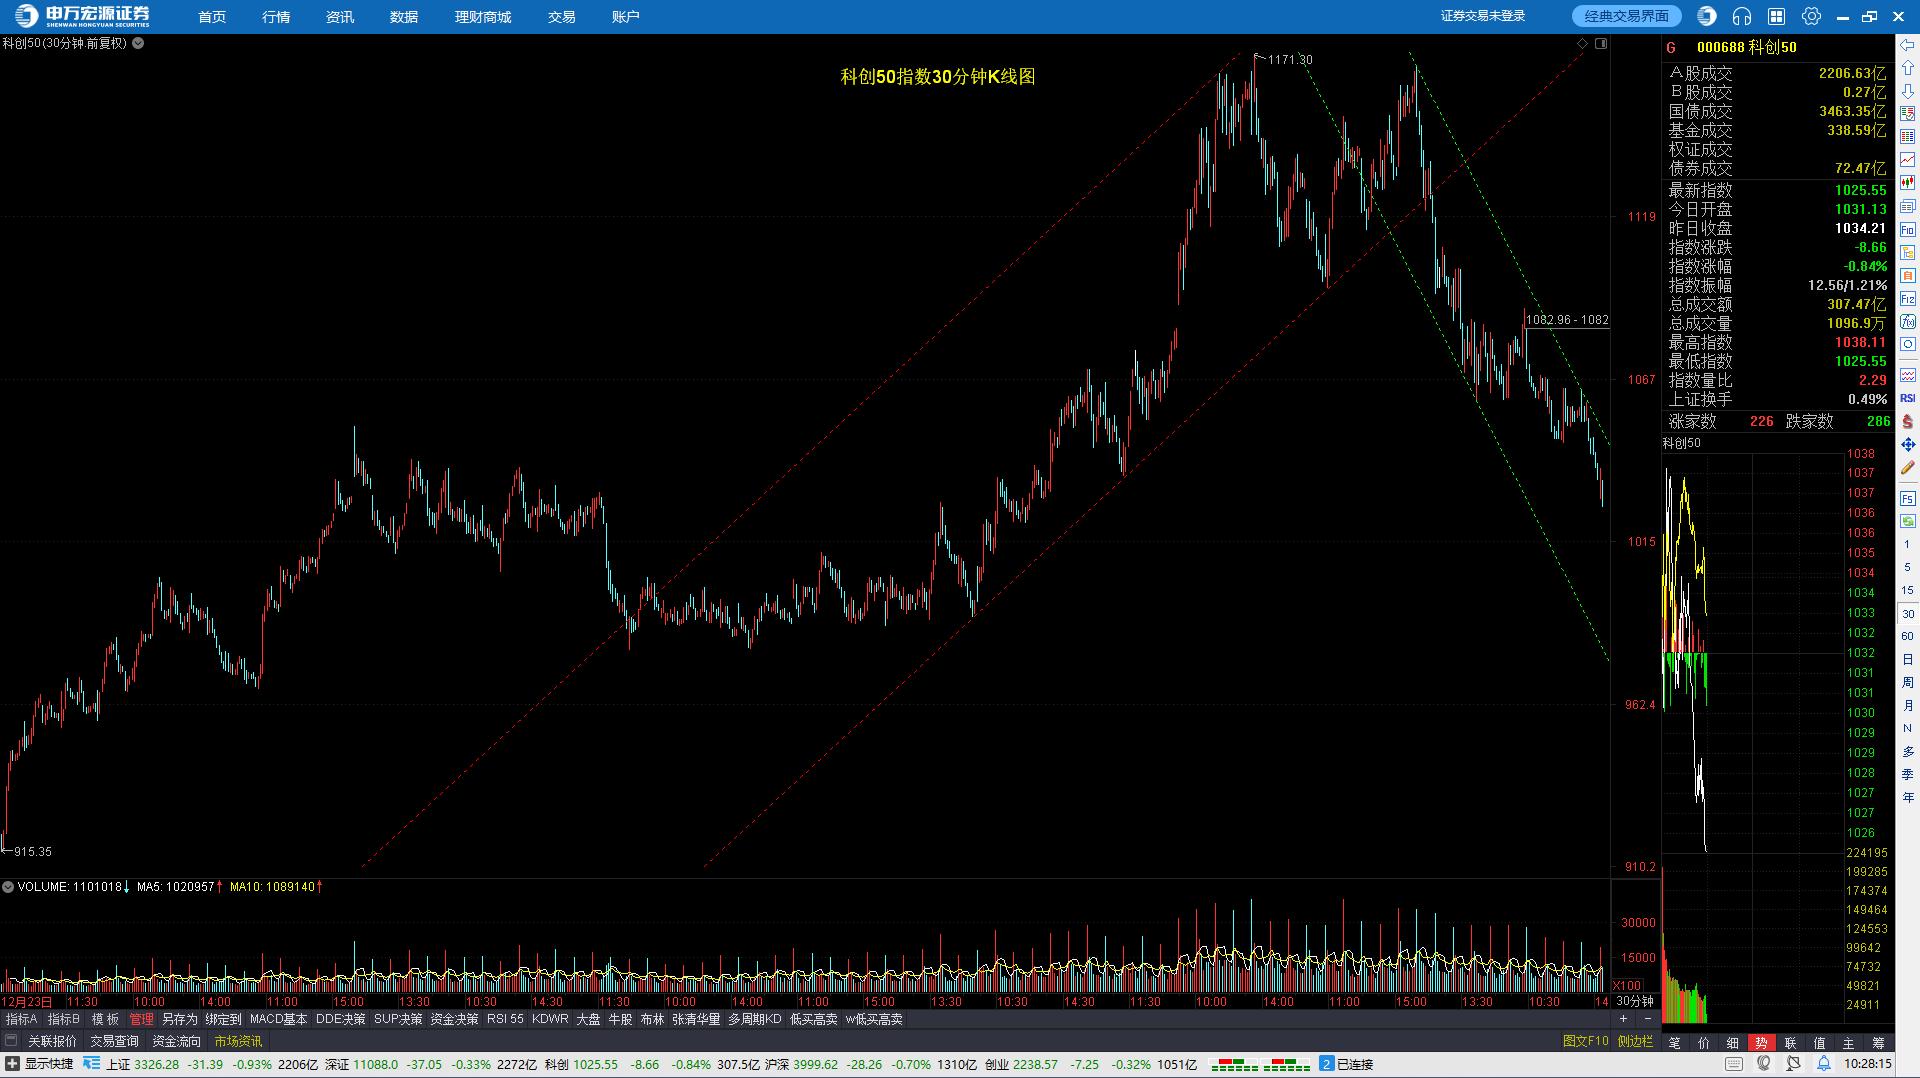Click the 已连接 connection status
Viewport: 1920px width, 1078px height.
pyautogui.click(x=1355, y=1064)
